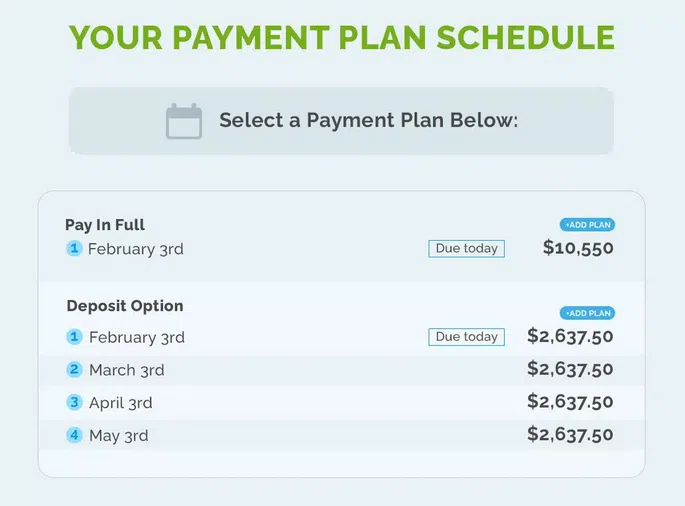
Task: Select the number 4 badge beside May 3rd
Action: (74, 435)
